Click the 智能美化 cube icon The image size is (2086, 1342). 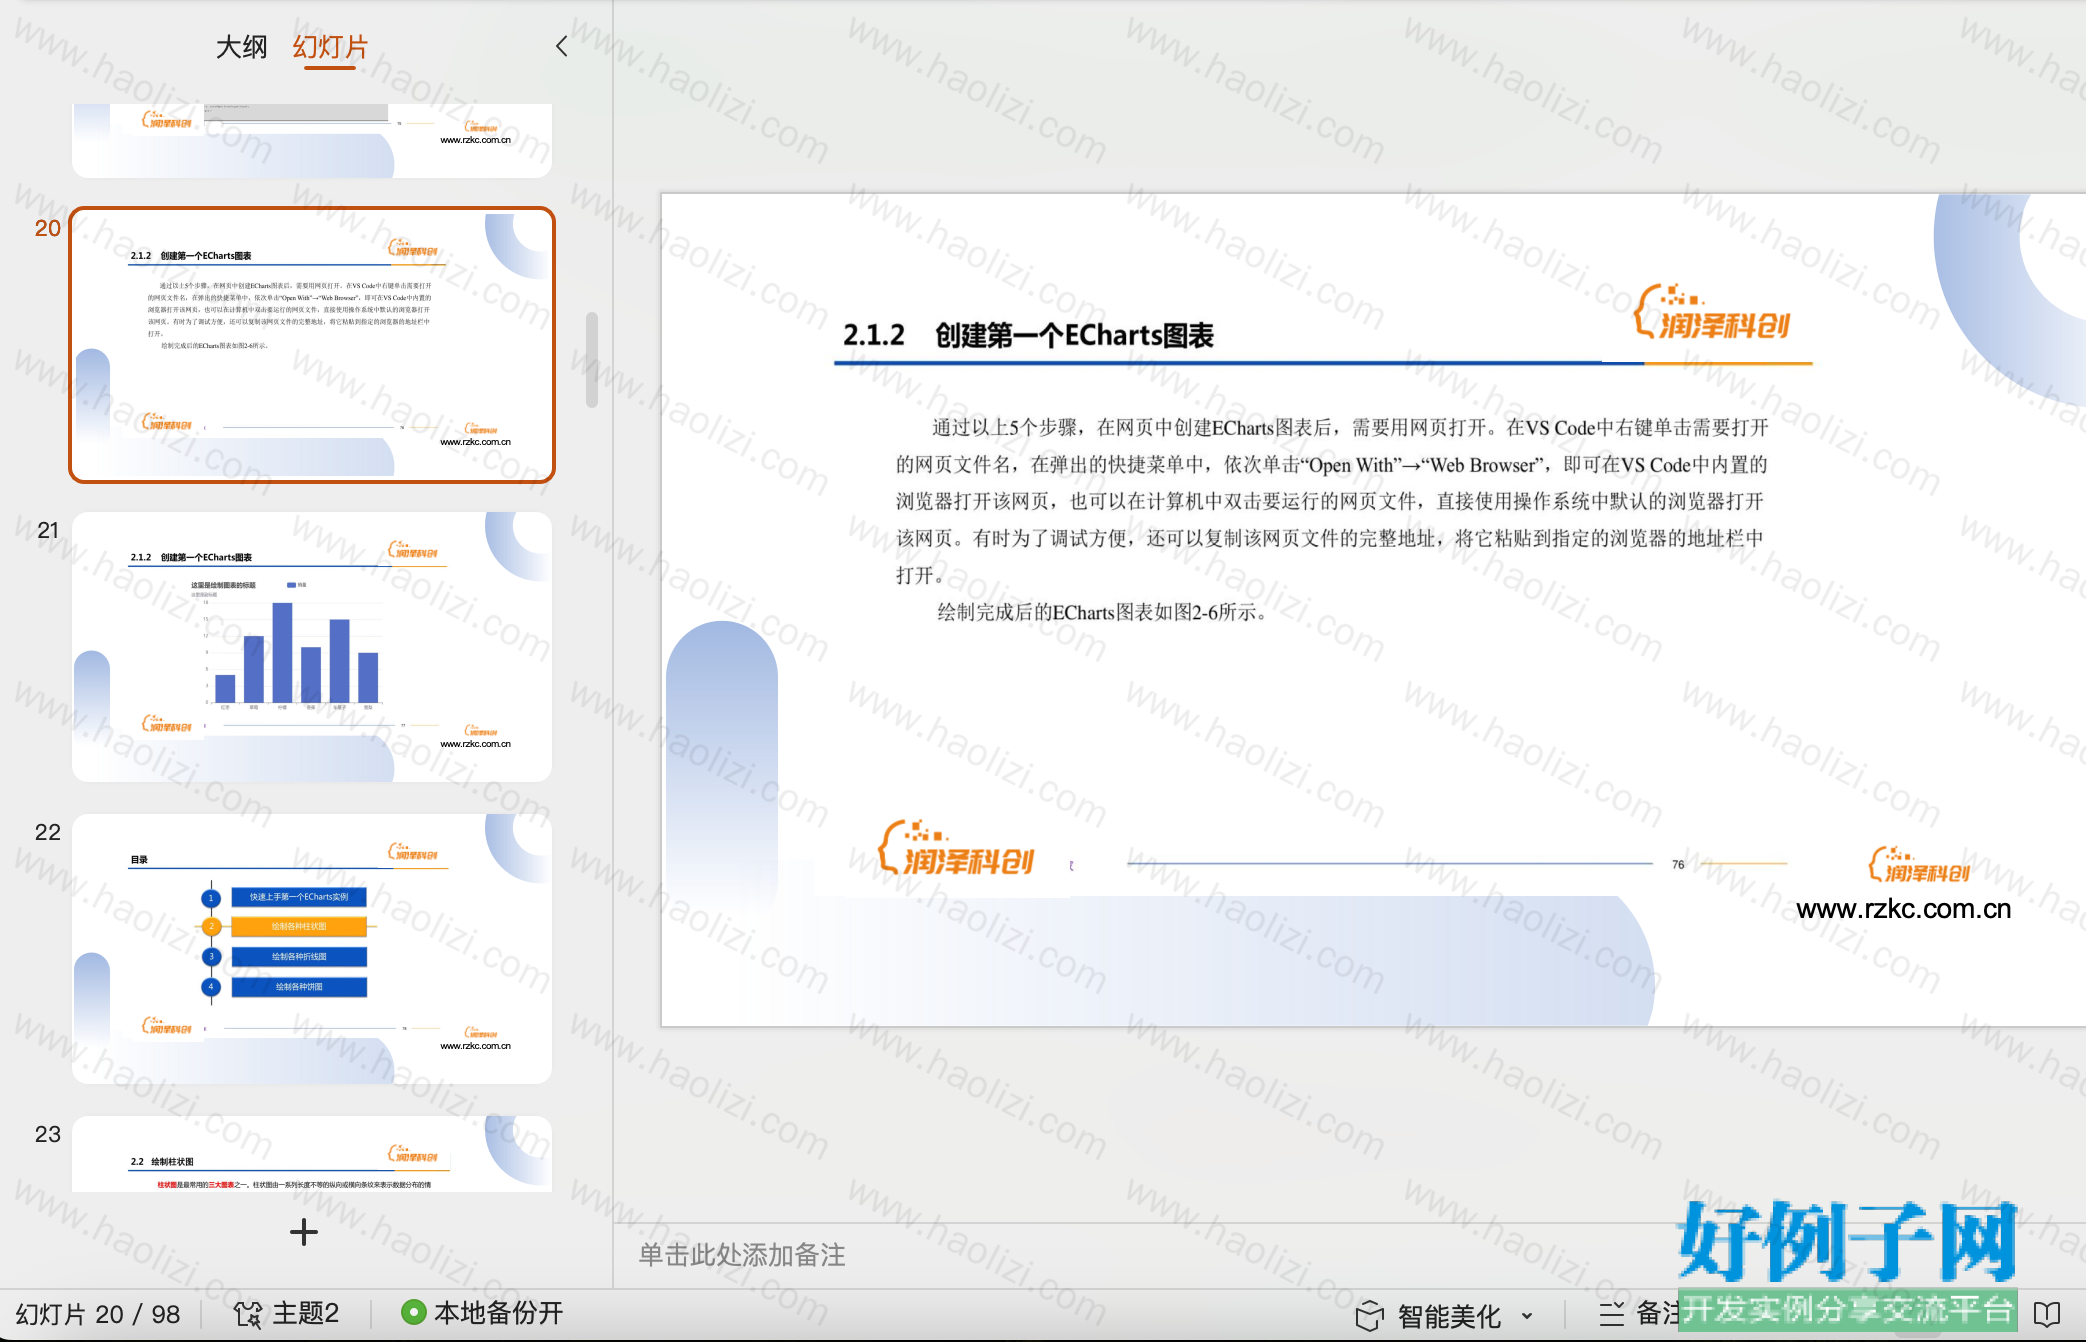[x=1370, y=1316]
